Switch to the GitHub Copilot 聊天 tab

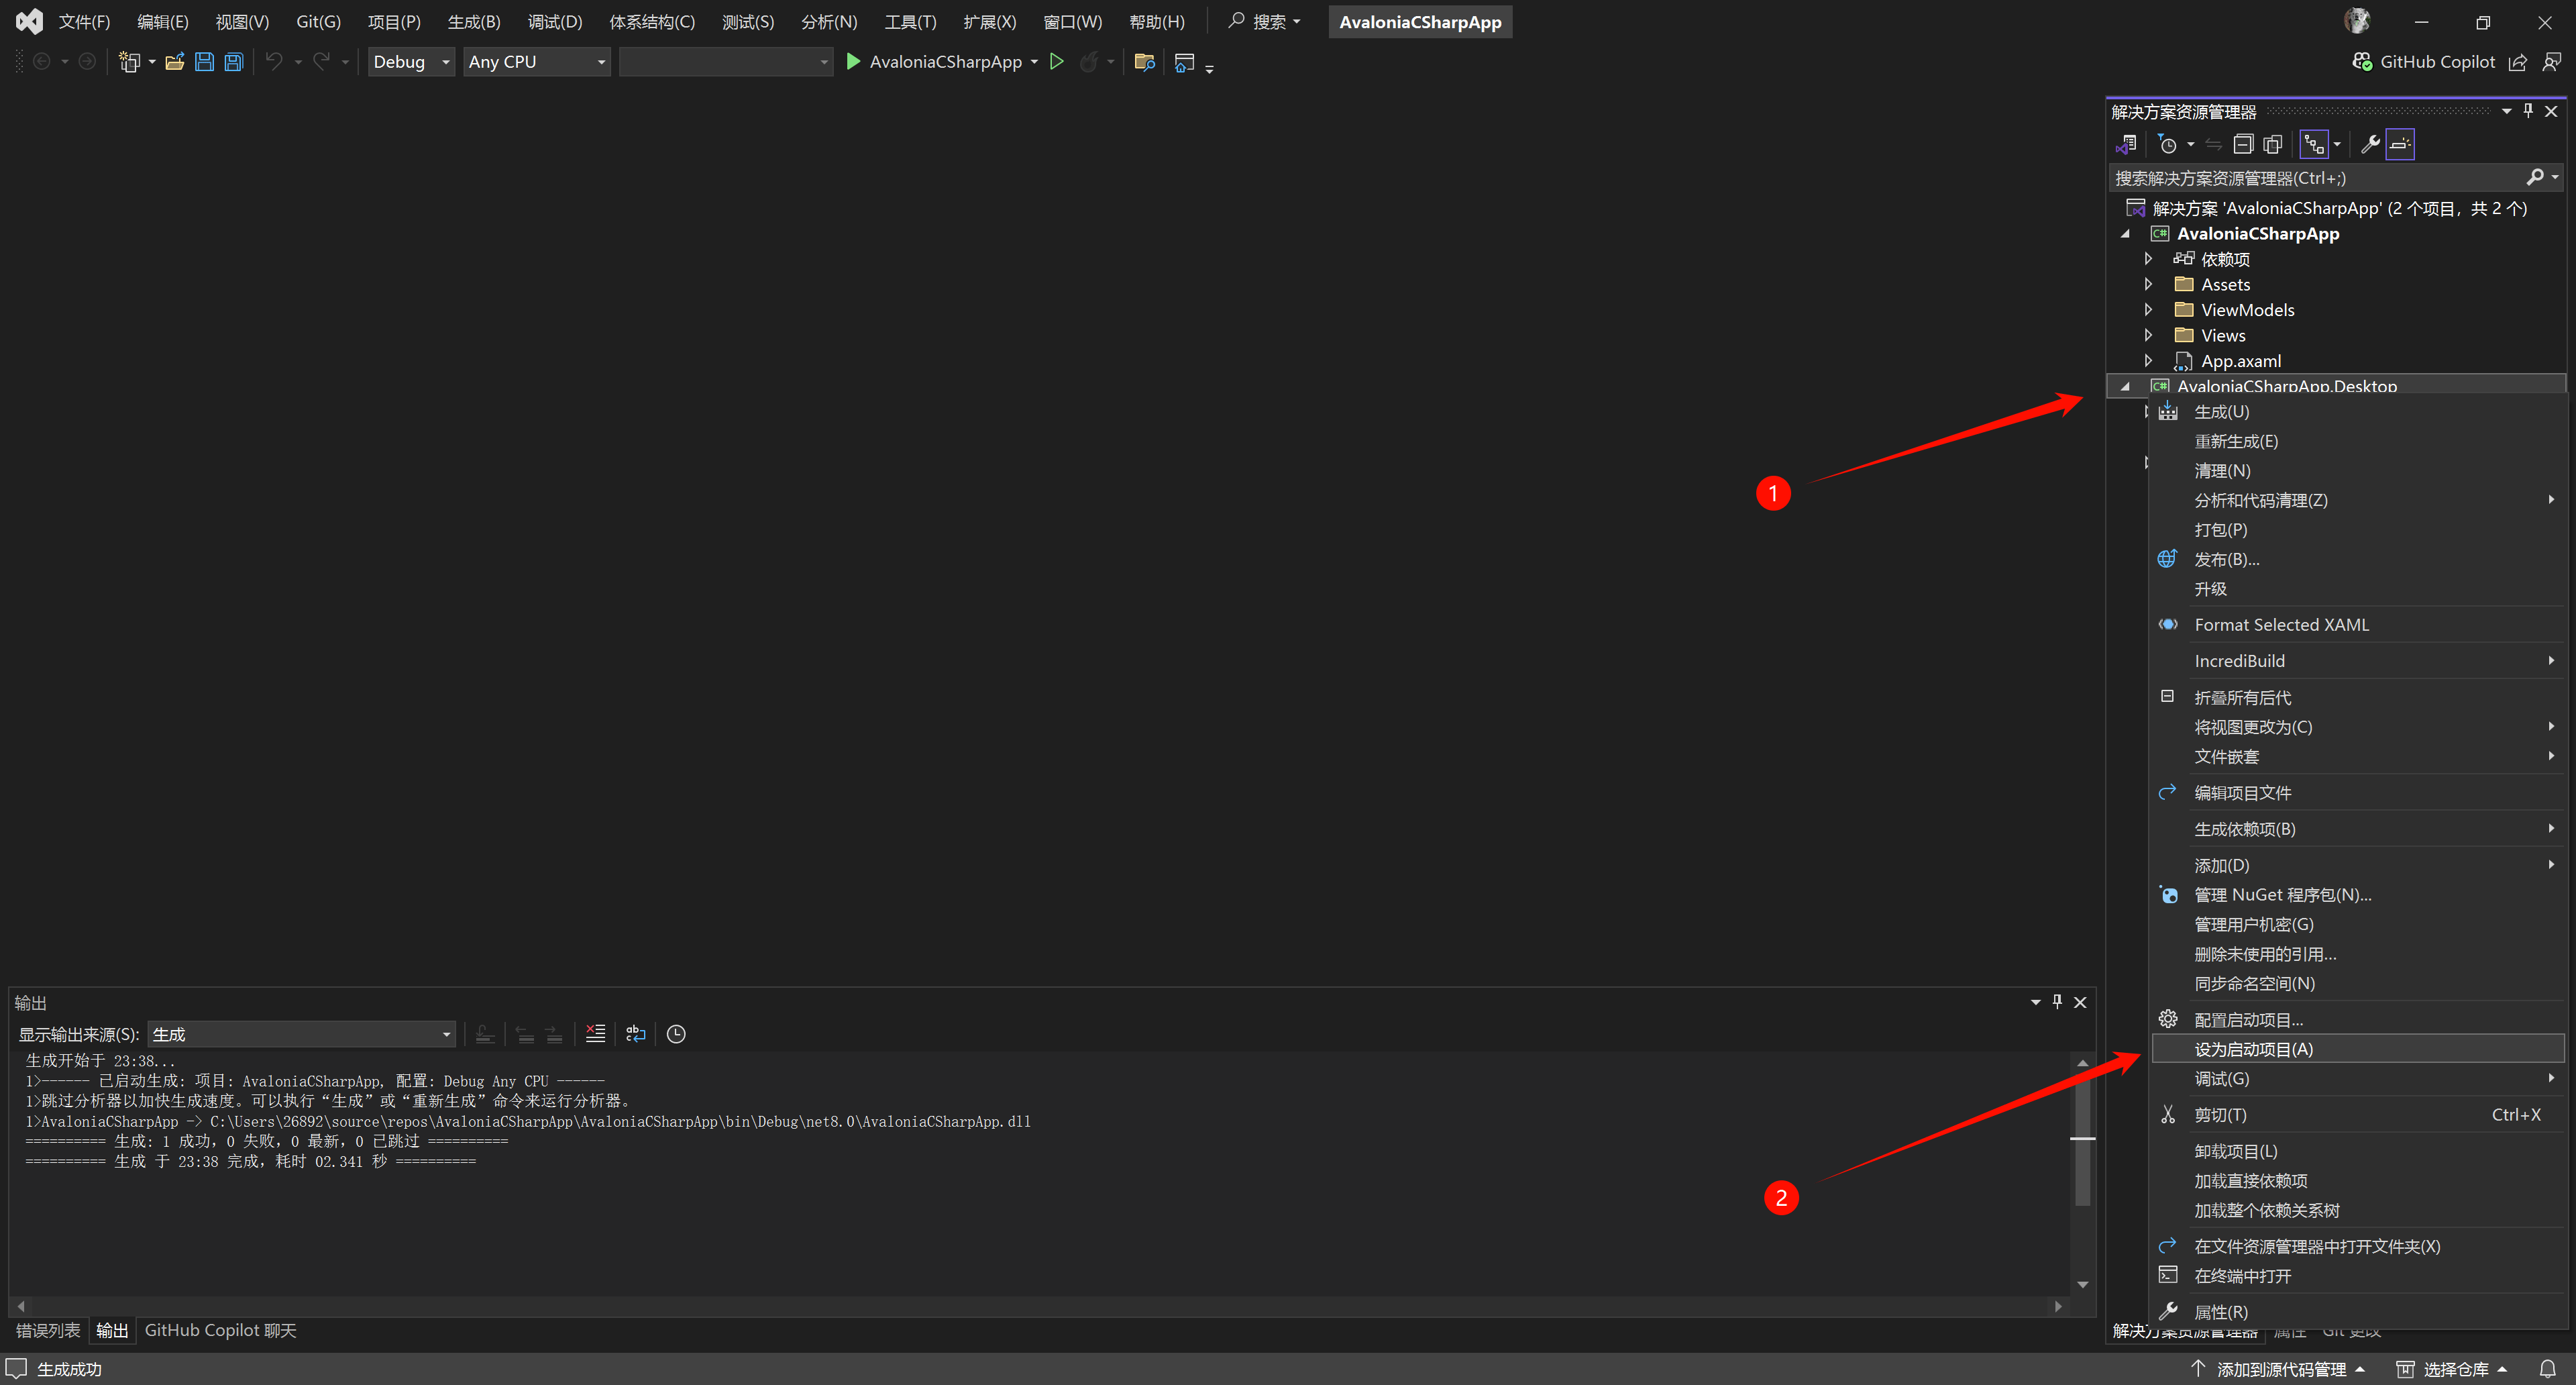221,1331
